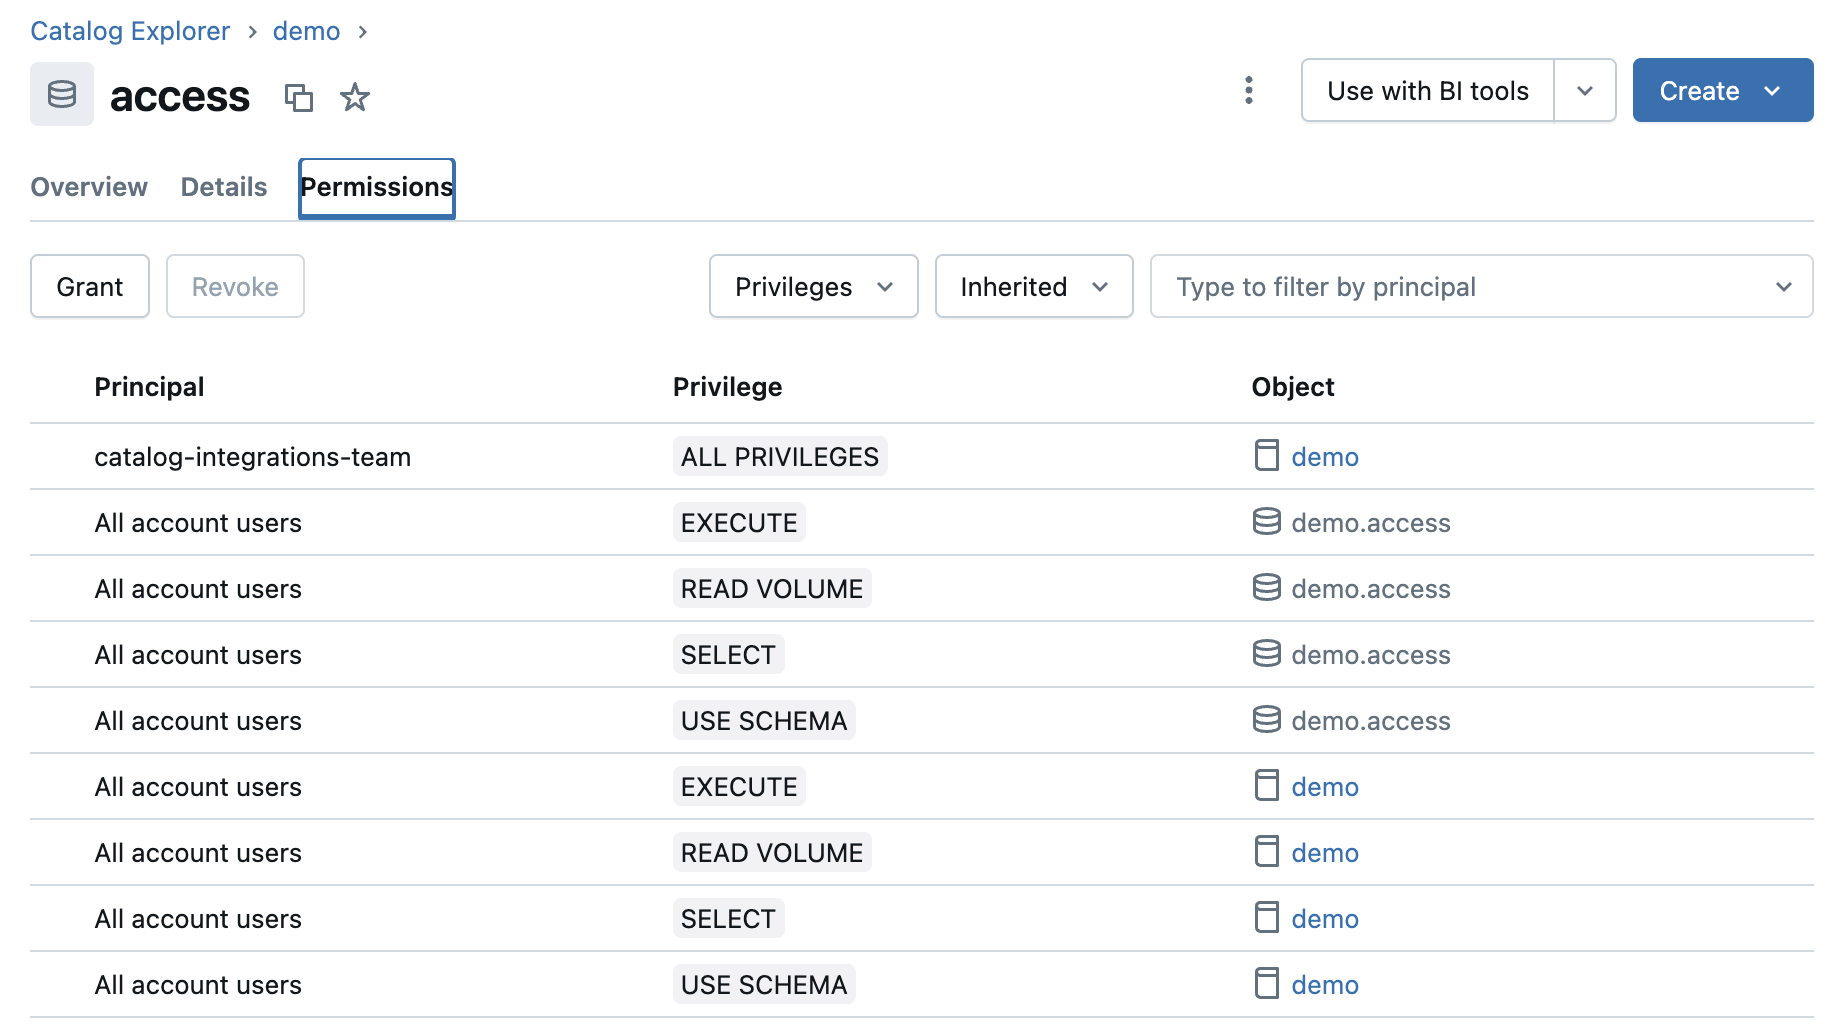
Task: Click the access schema database icon
Action: (62, 94)
